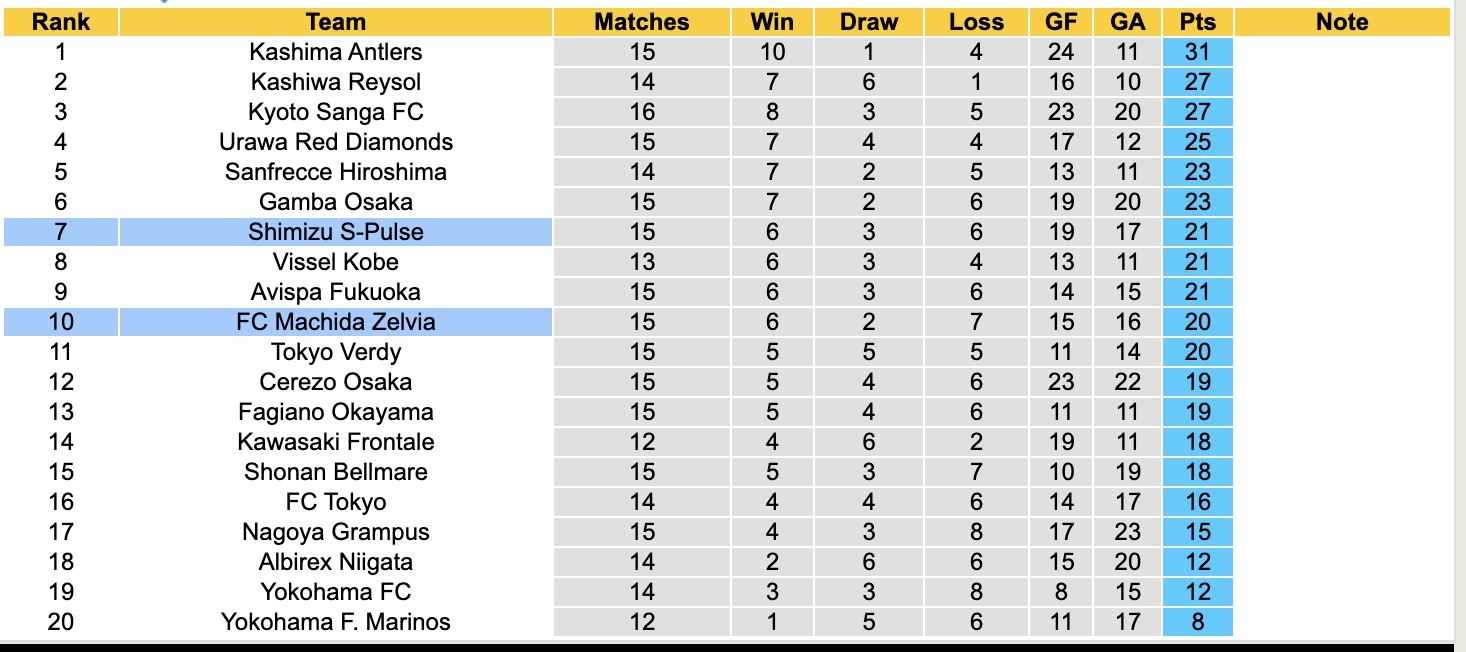Open the Shimizu S-Pulse team link
Screen dimensions: 1466x652
pyautogui.click(x=336, y=232)
